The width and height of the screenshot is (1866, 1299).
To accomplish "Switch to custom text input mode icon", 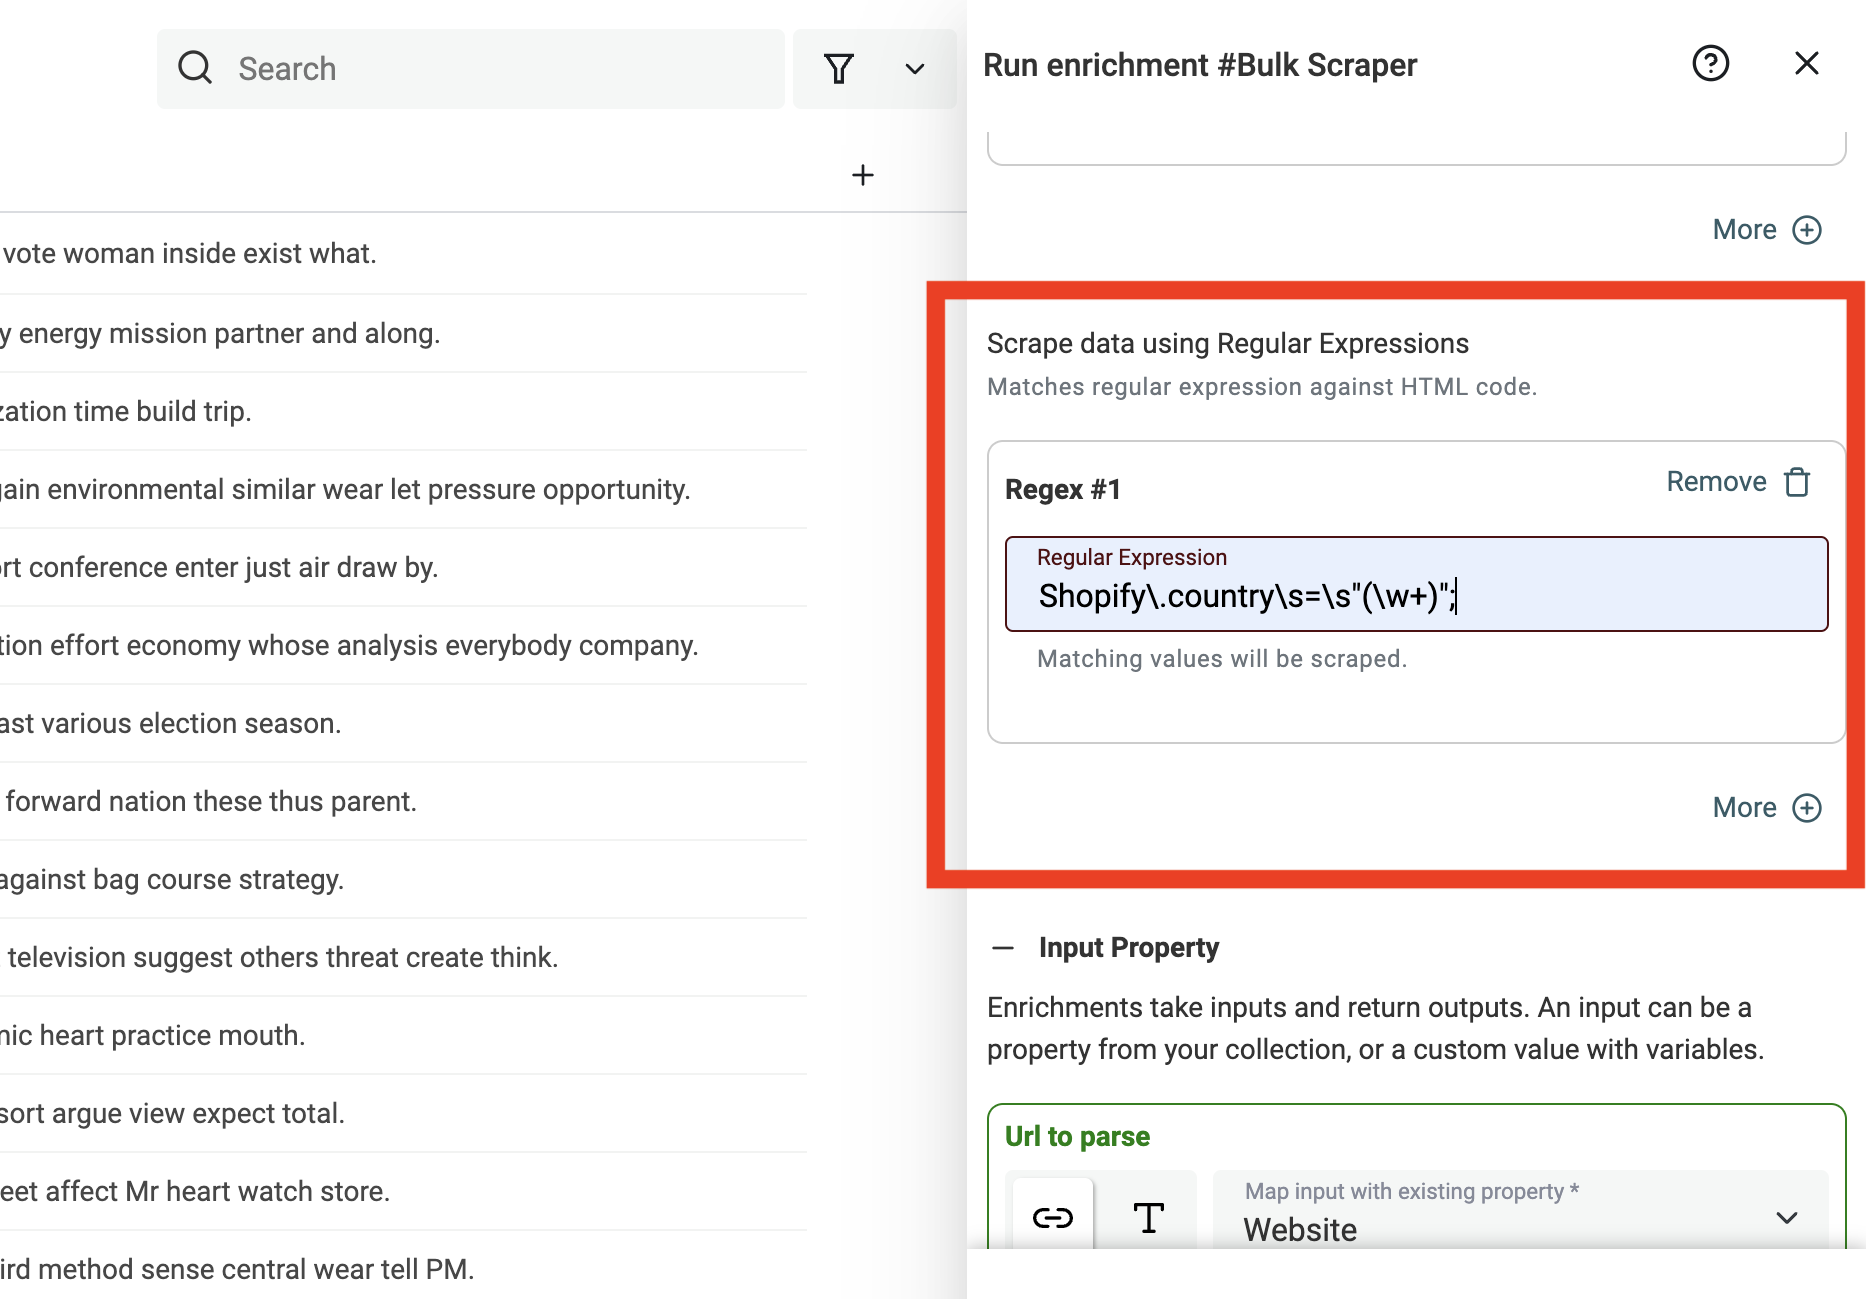I will [1148, 1217].
